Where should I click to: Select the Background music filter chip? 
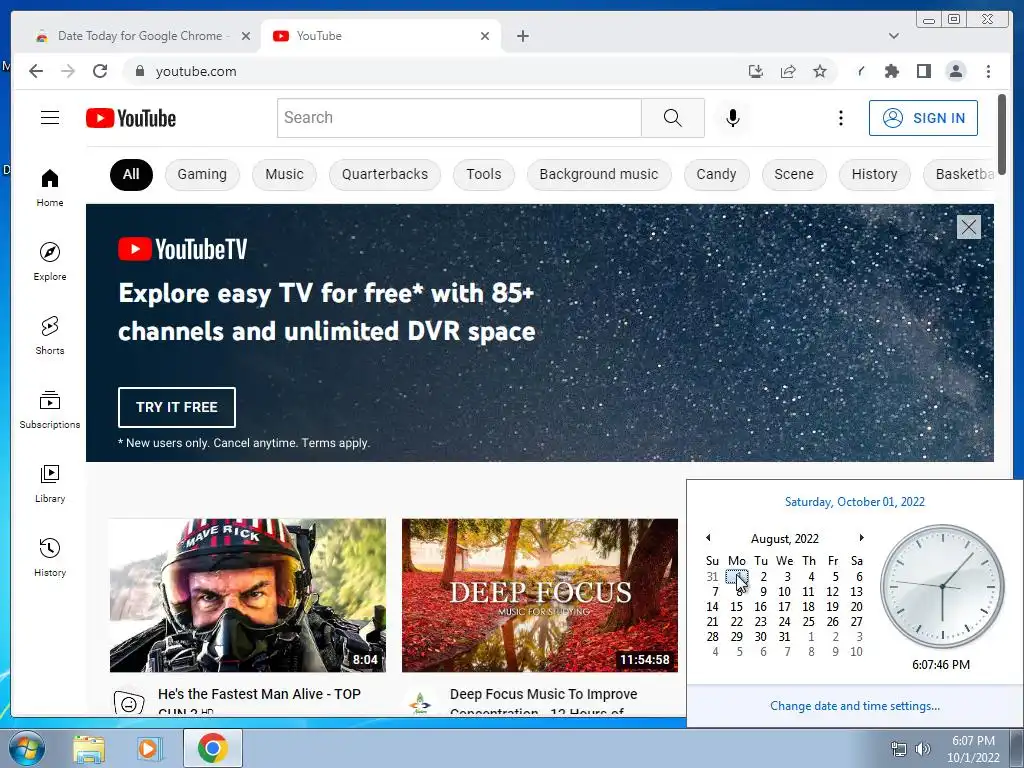599,174
